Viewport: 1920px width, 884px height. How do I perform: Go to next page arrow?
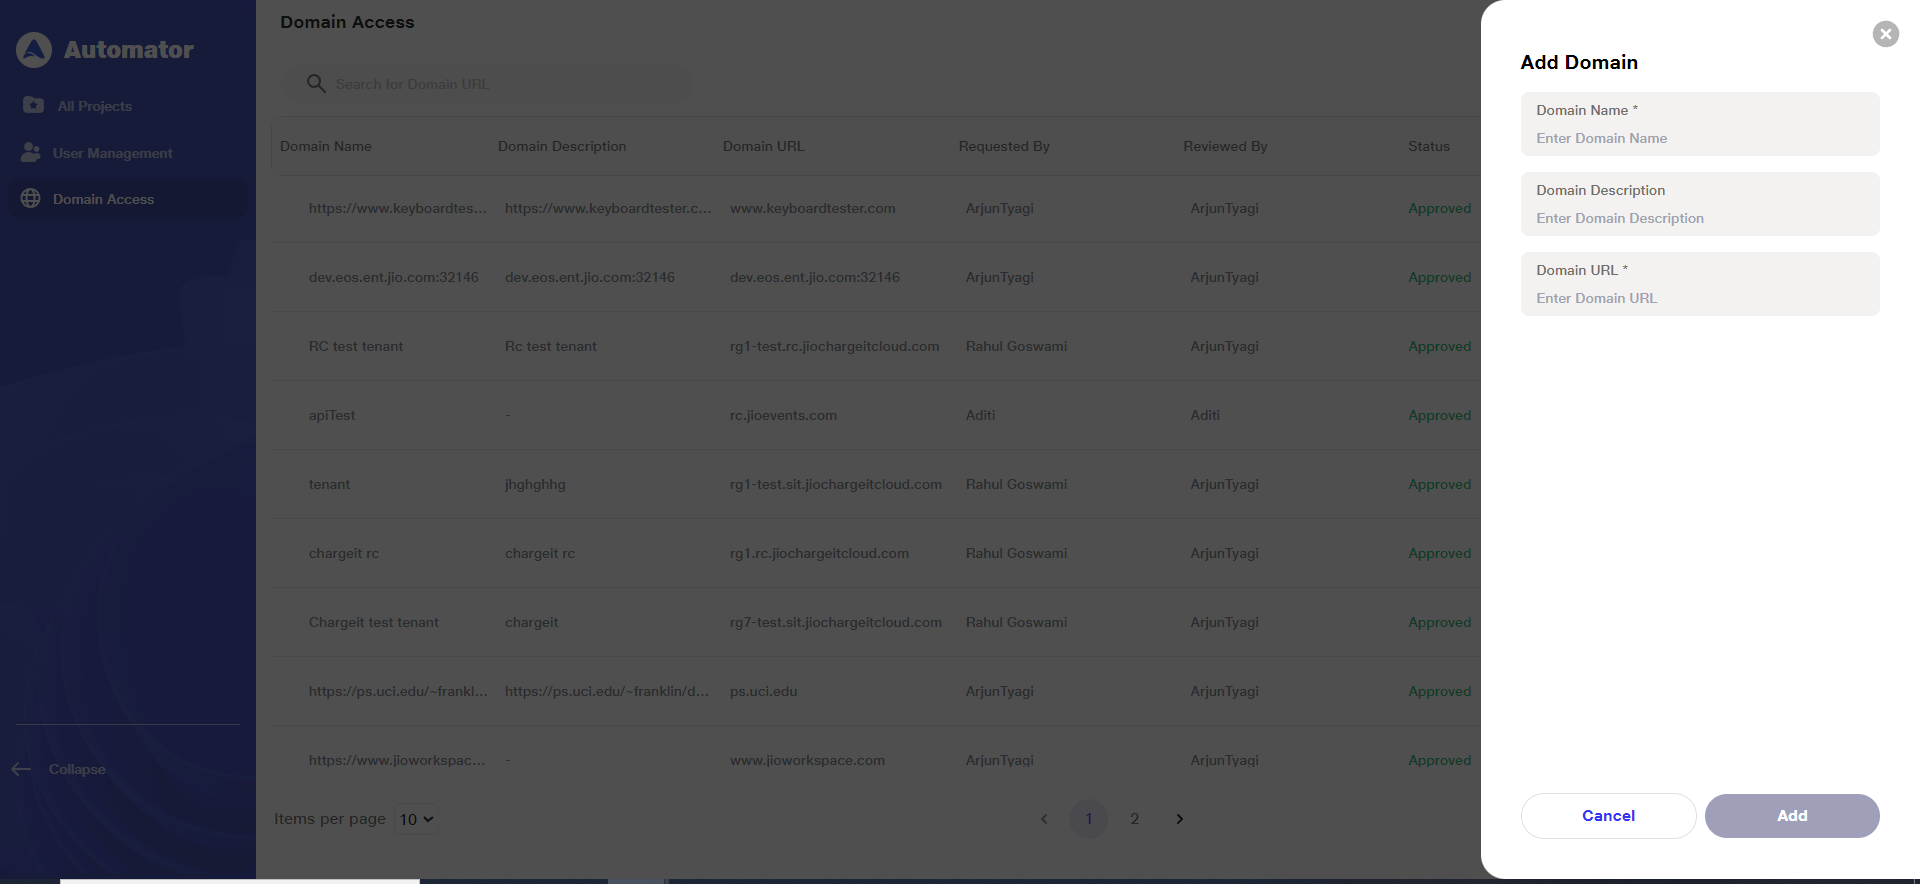tap(1179, 819)
